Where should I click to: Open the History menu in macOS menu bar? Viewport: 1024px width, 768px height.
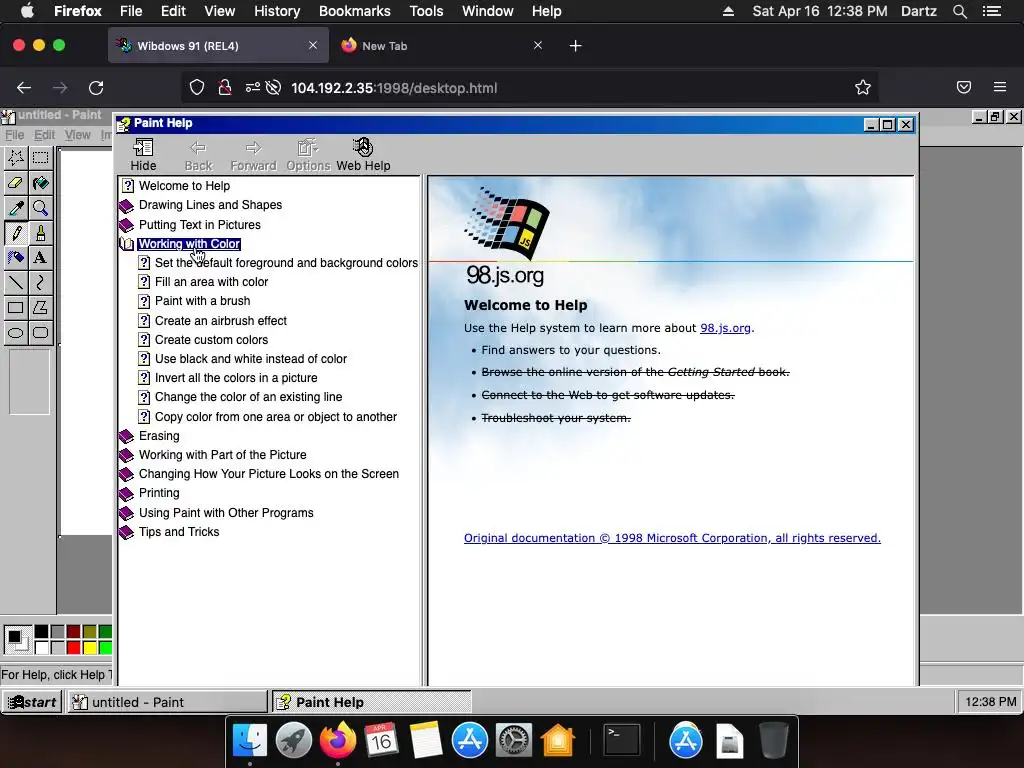point(277,11)
